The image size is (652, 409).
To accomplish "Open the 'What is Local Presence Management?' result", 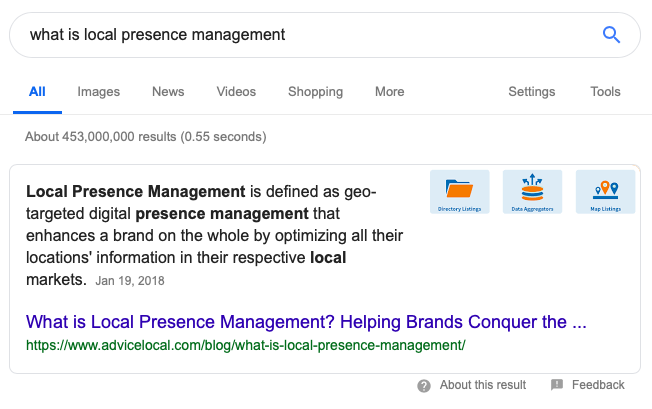I will pos(306,323).
